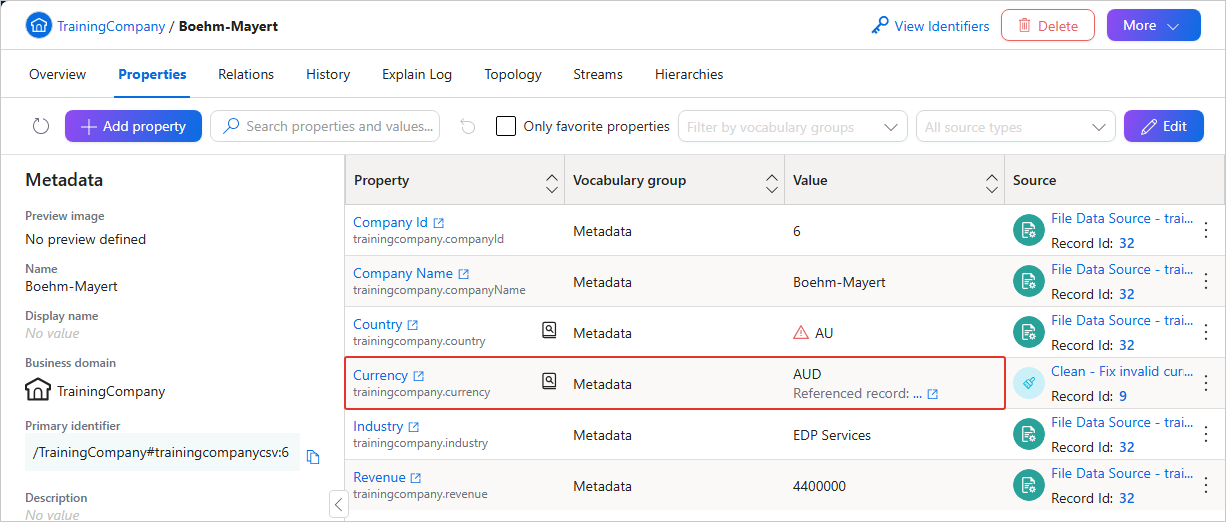Click the Add property button

coord(133,126)
